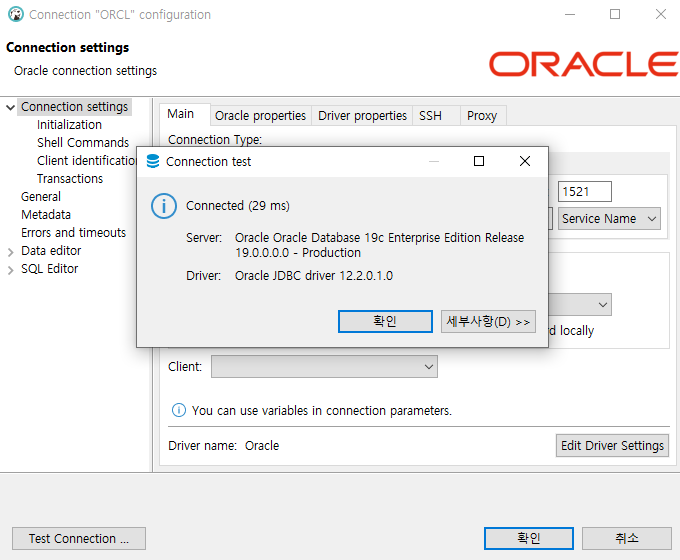This screenshot has height=560, width=680.
Task: Close the Connection test dialog
Action: click(x=525, y=161)
